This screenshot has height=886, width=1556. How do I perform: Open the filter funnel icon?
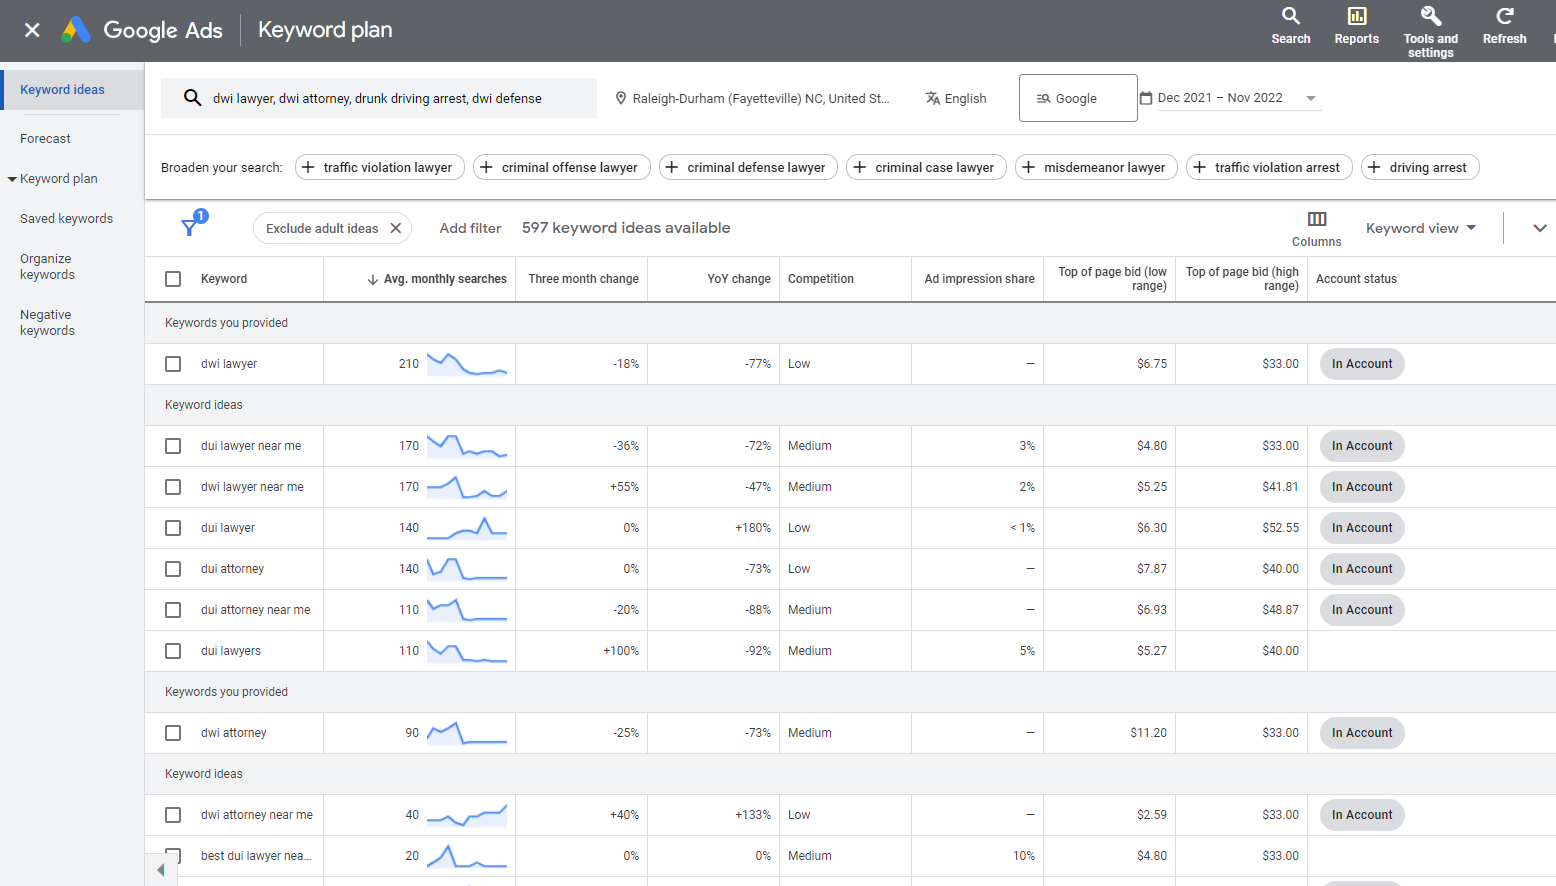(189, 228)
